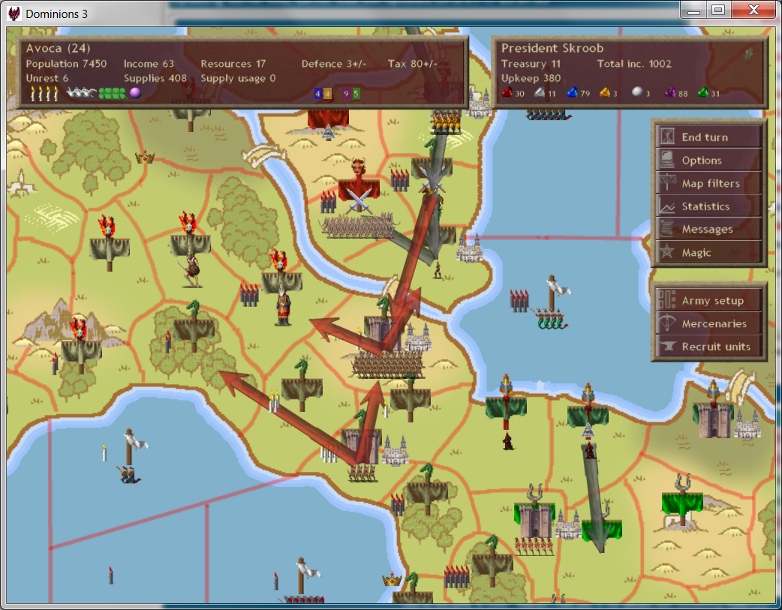The height and width of the screenshot is (610, 782).
Task: Select the black hooded figure under green banner
Action: click(x=507, y=441)
